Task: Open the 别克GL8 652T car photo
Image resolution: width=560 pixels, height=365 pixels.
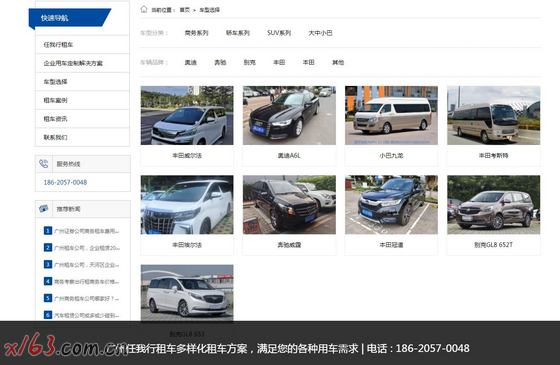Action: (x=494, y=205)
